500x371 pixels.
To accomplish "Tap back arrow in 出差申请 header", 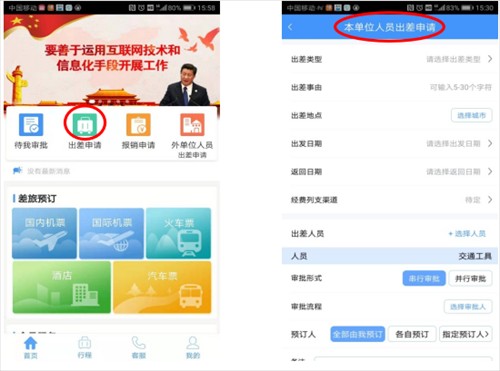I will click(290, 27).
